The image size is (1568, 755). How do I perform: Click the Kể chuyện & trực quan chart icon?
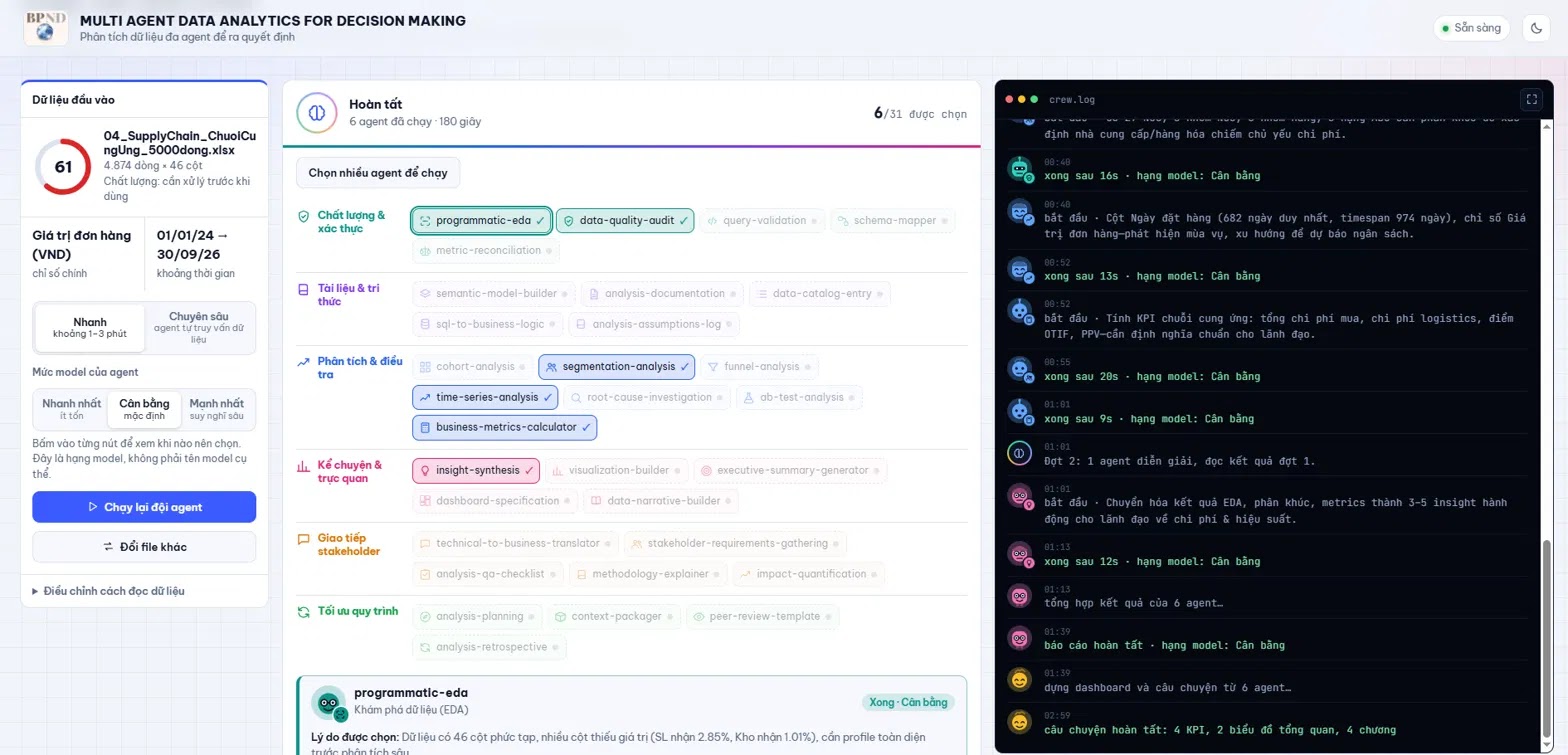point(303,466)
